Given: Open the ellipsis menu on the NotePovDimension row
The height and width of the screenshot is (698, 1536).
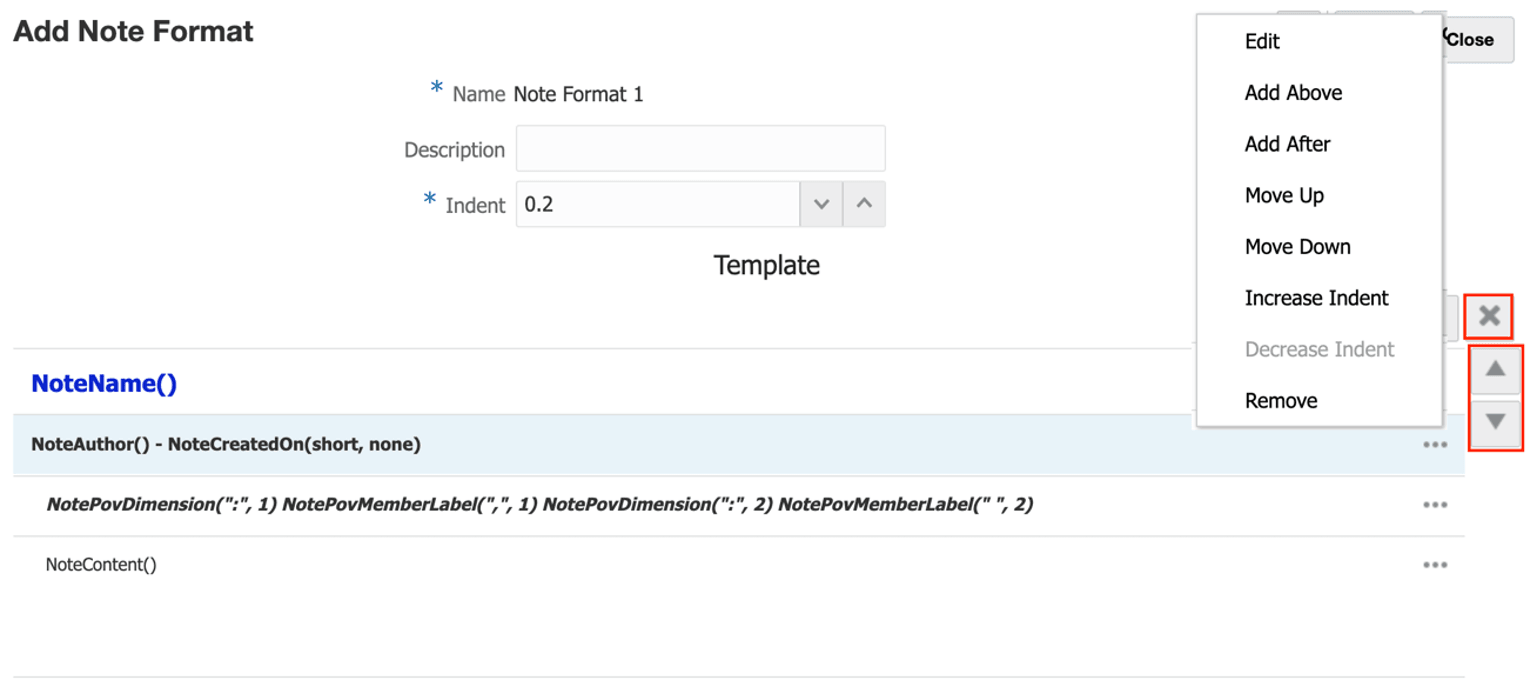Looking at the screenshot, I should tap(1435, 505).
